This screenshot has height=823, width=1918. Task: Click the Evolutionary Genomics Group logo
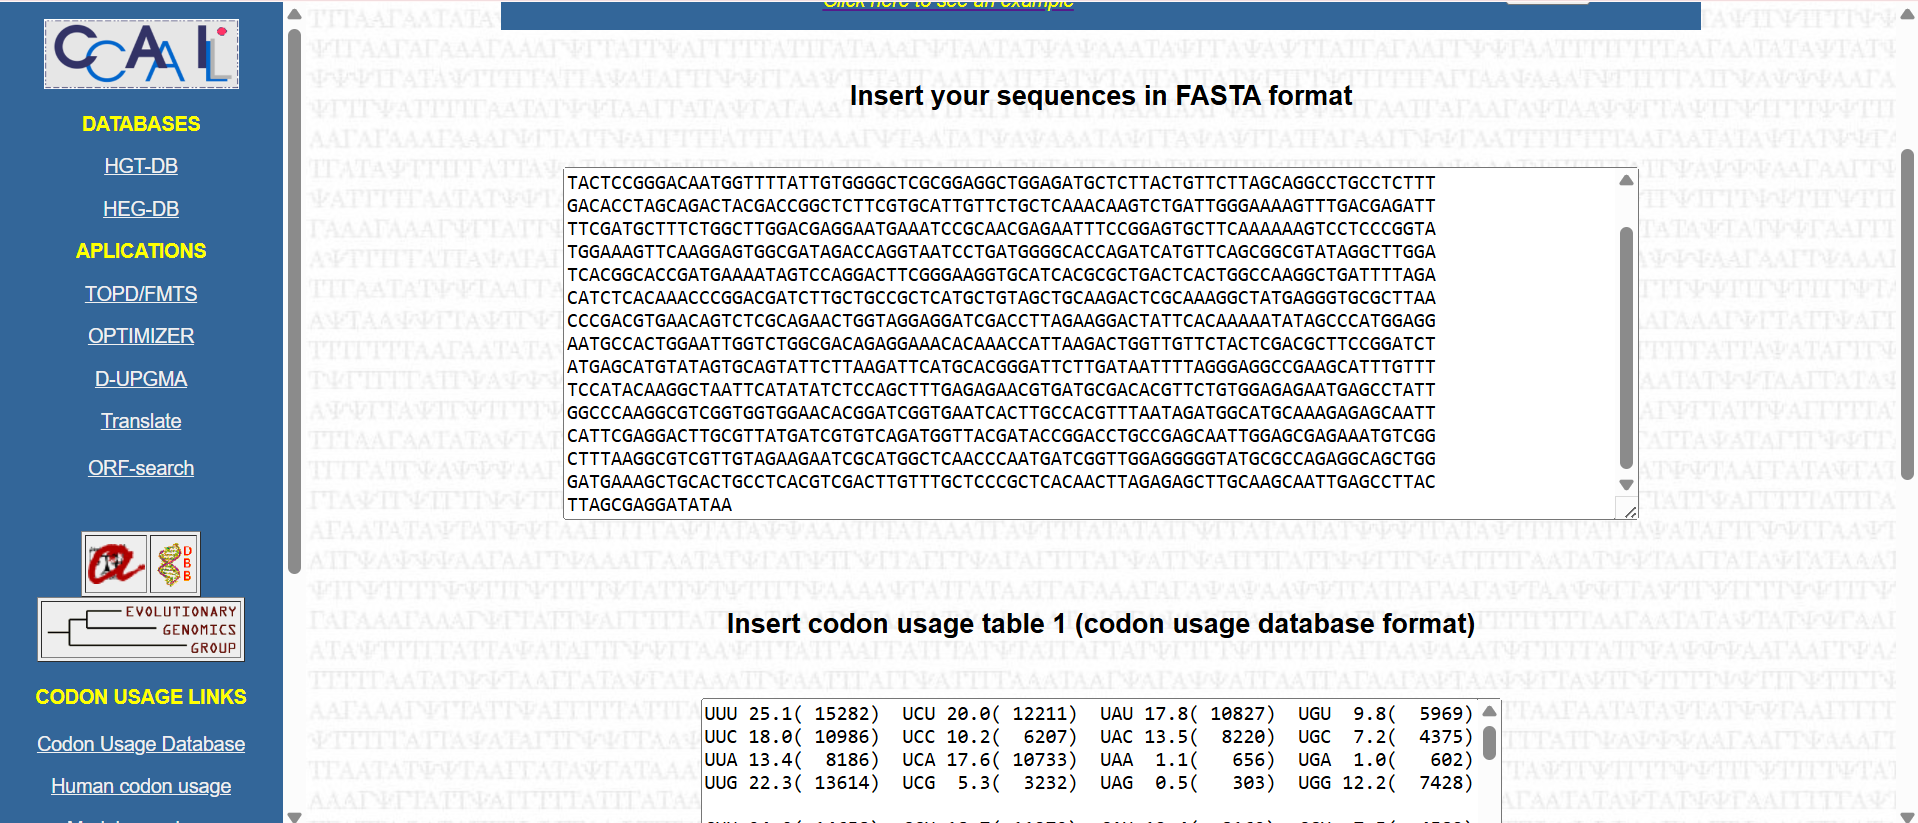[141, 629]
